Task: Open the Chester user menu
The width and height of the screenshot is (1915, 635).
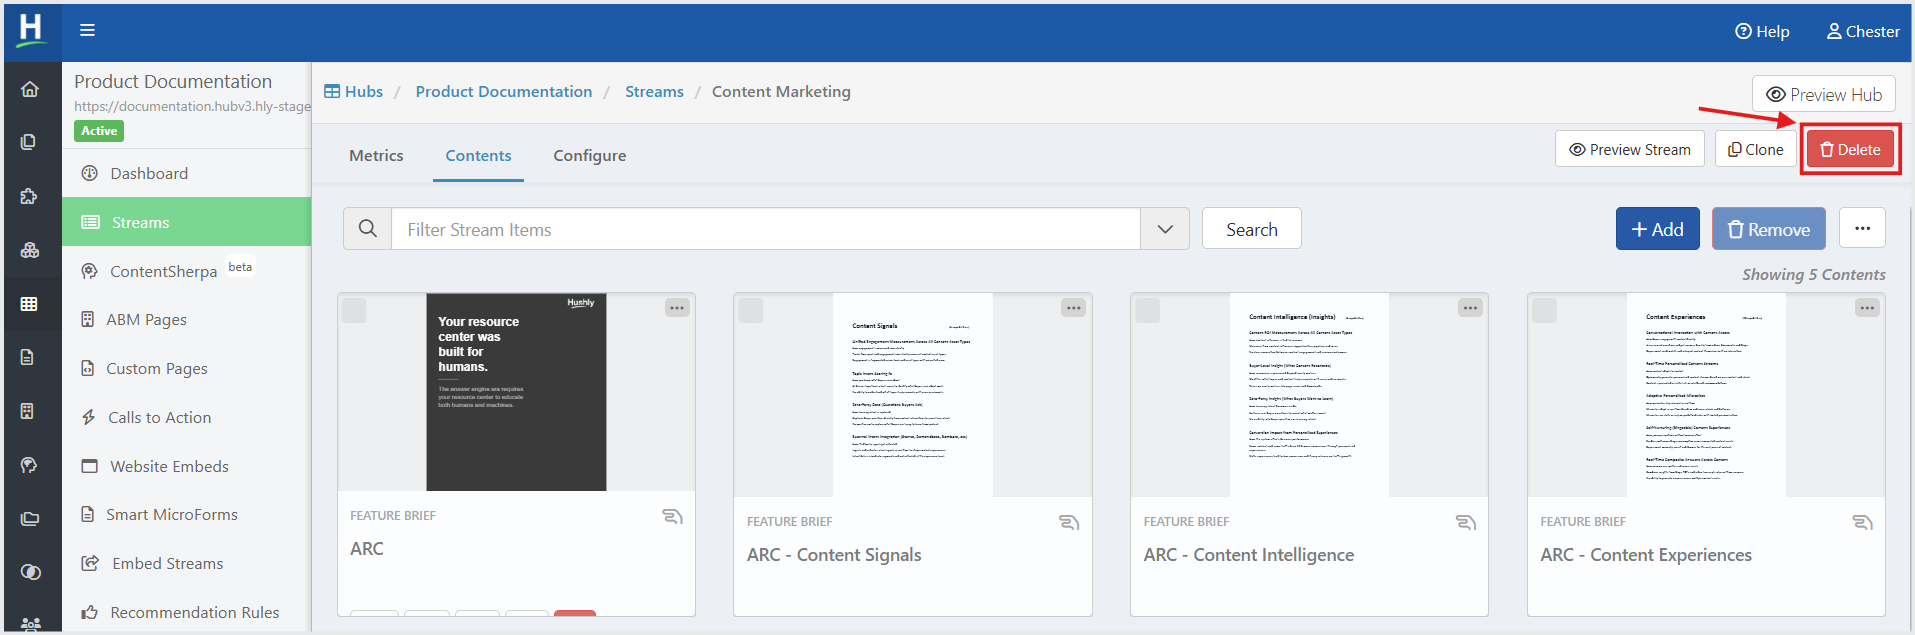Action: point(1863,31)
